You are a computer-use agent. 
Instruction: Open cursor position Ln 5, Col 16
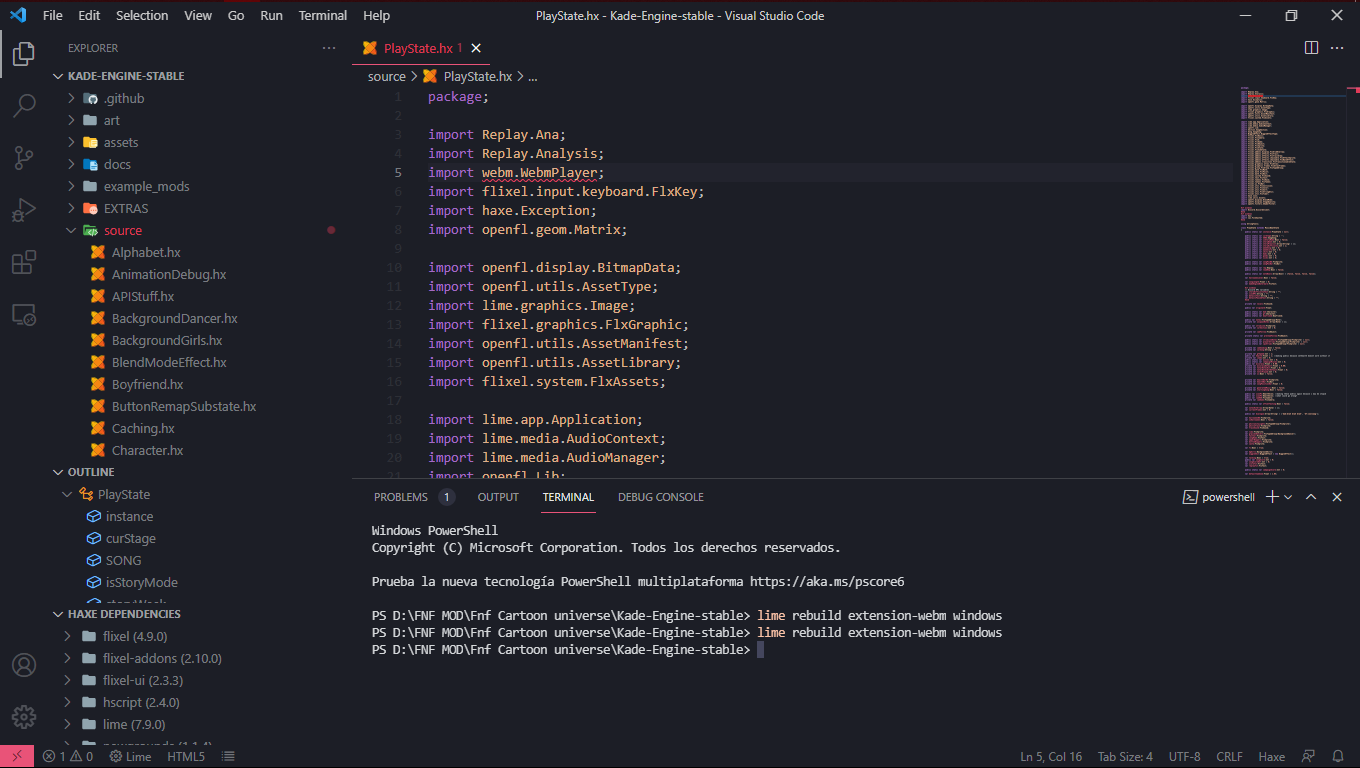[x=1051, y=757]
